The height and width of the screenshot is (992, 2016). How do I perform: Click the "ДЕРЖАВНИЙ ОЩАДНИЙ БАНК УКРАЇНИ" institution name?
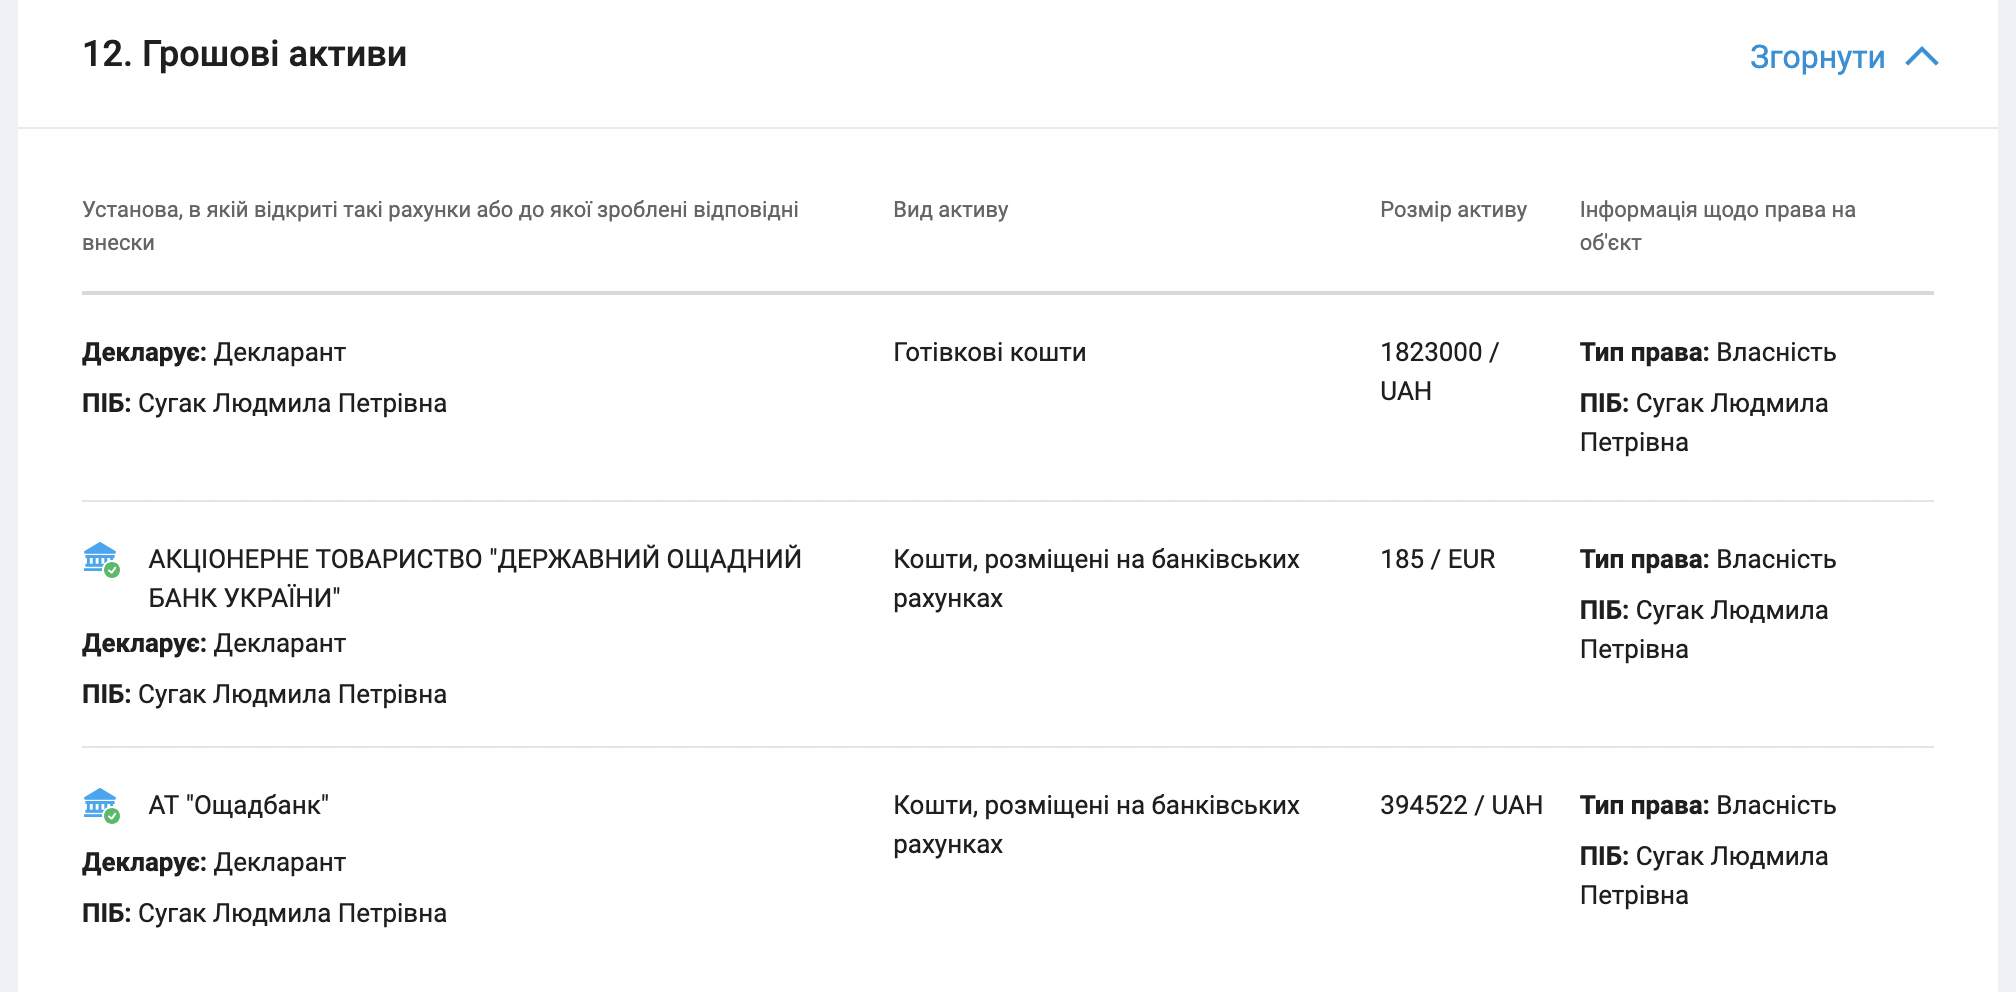475,578
